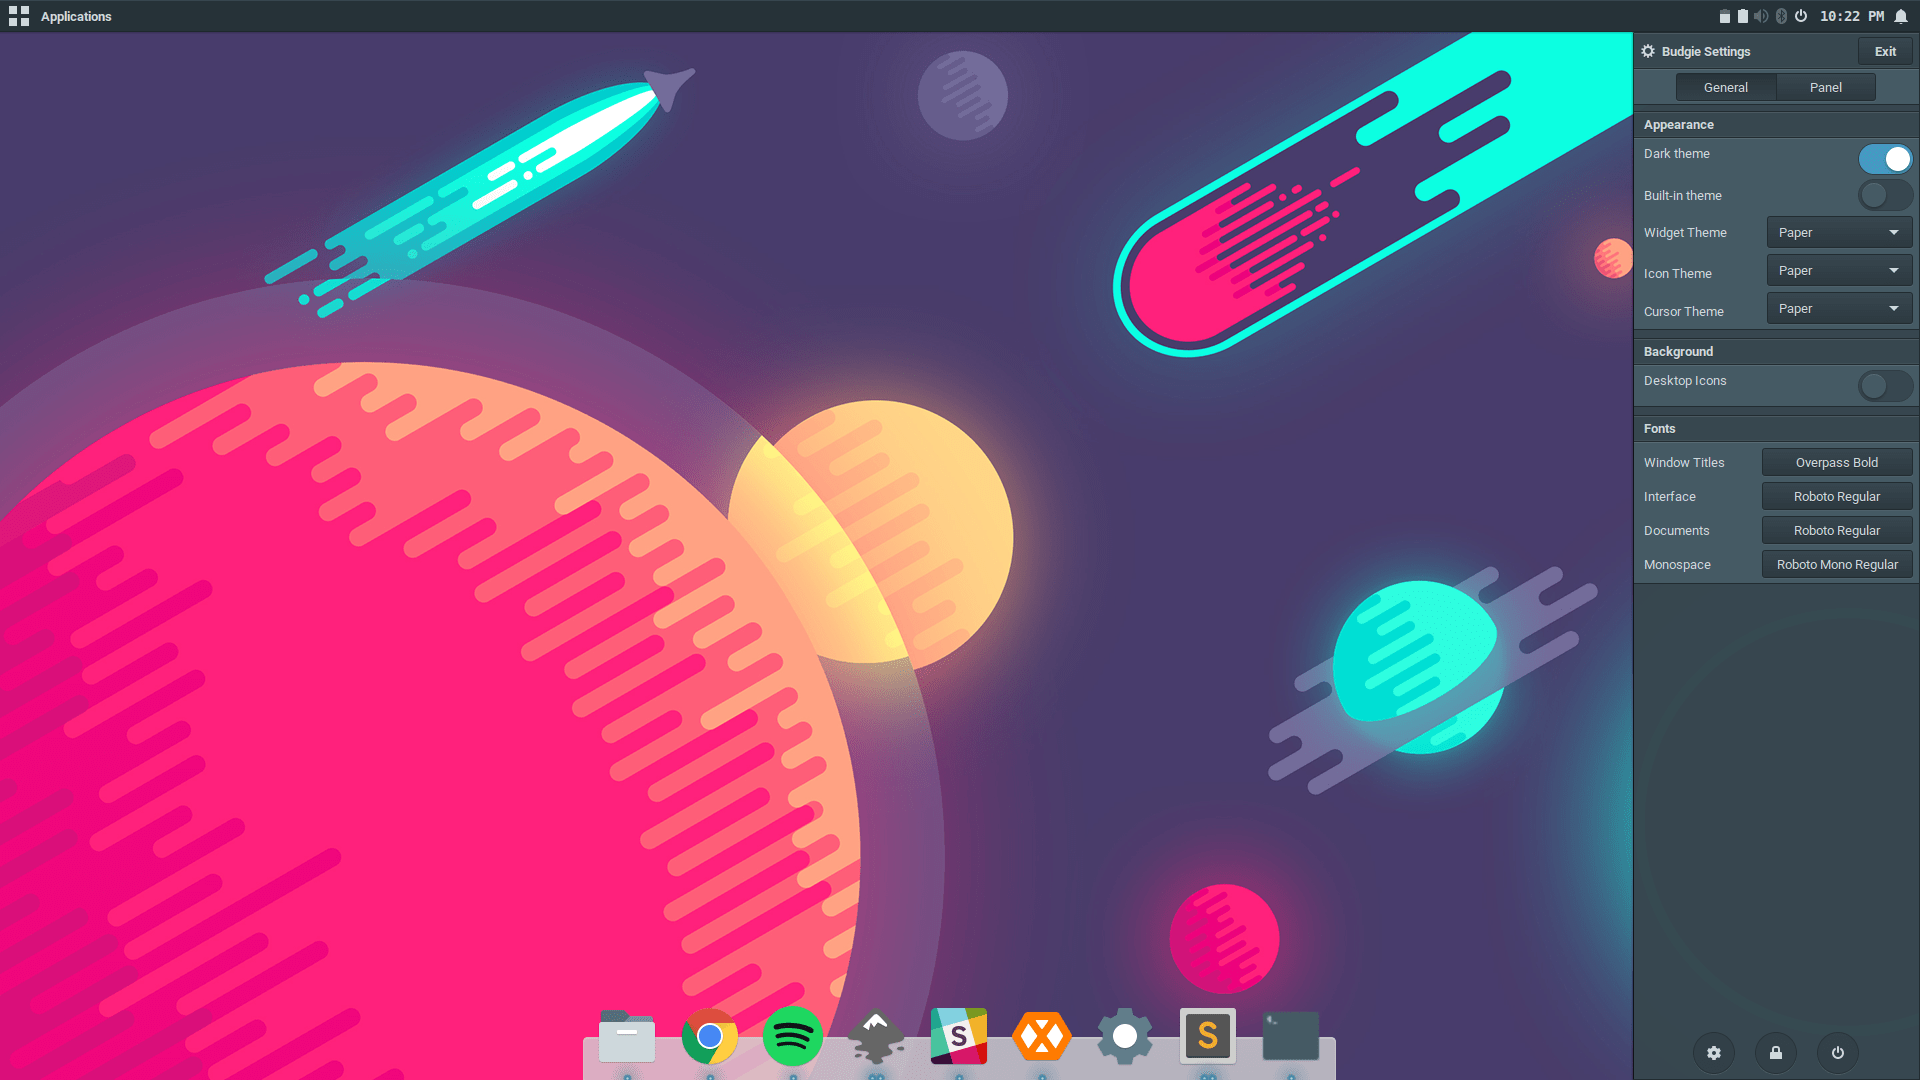The height and width of the screenshot is (1080, 1920).
Task: Open system settings gear at sidebar bottom
Action: click(x=1714, y=1052)
